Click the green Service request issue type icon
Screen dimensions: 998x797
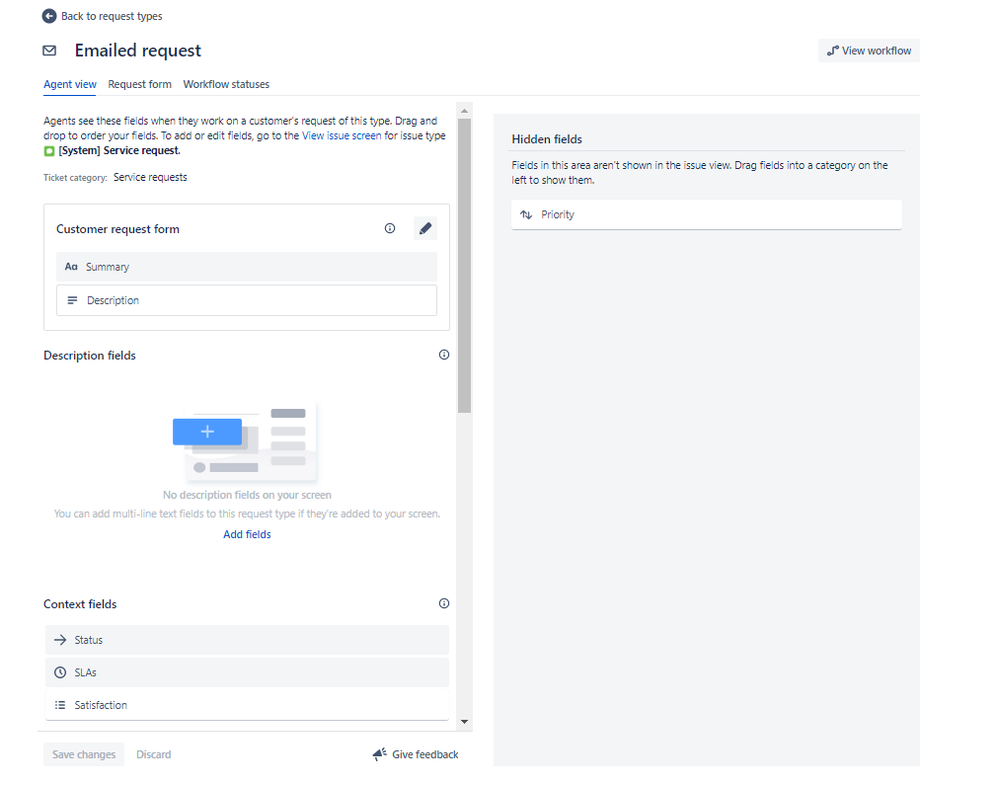pyautogui.click(x=49, y=151)
